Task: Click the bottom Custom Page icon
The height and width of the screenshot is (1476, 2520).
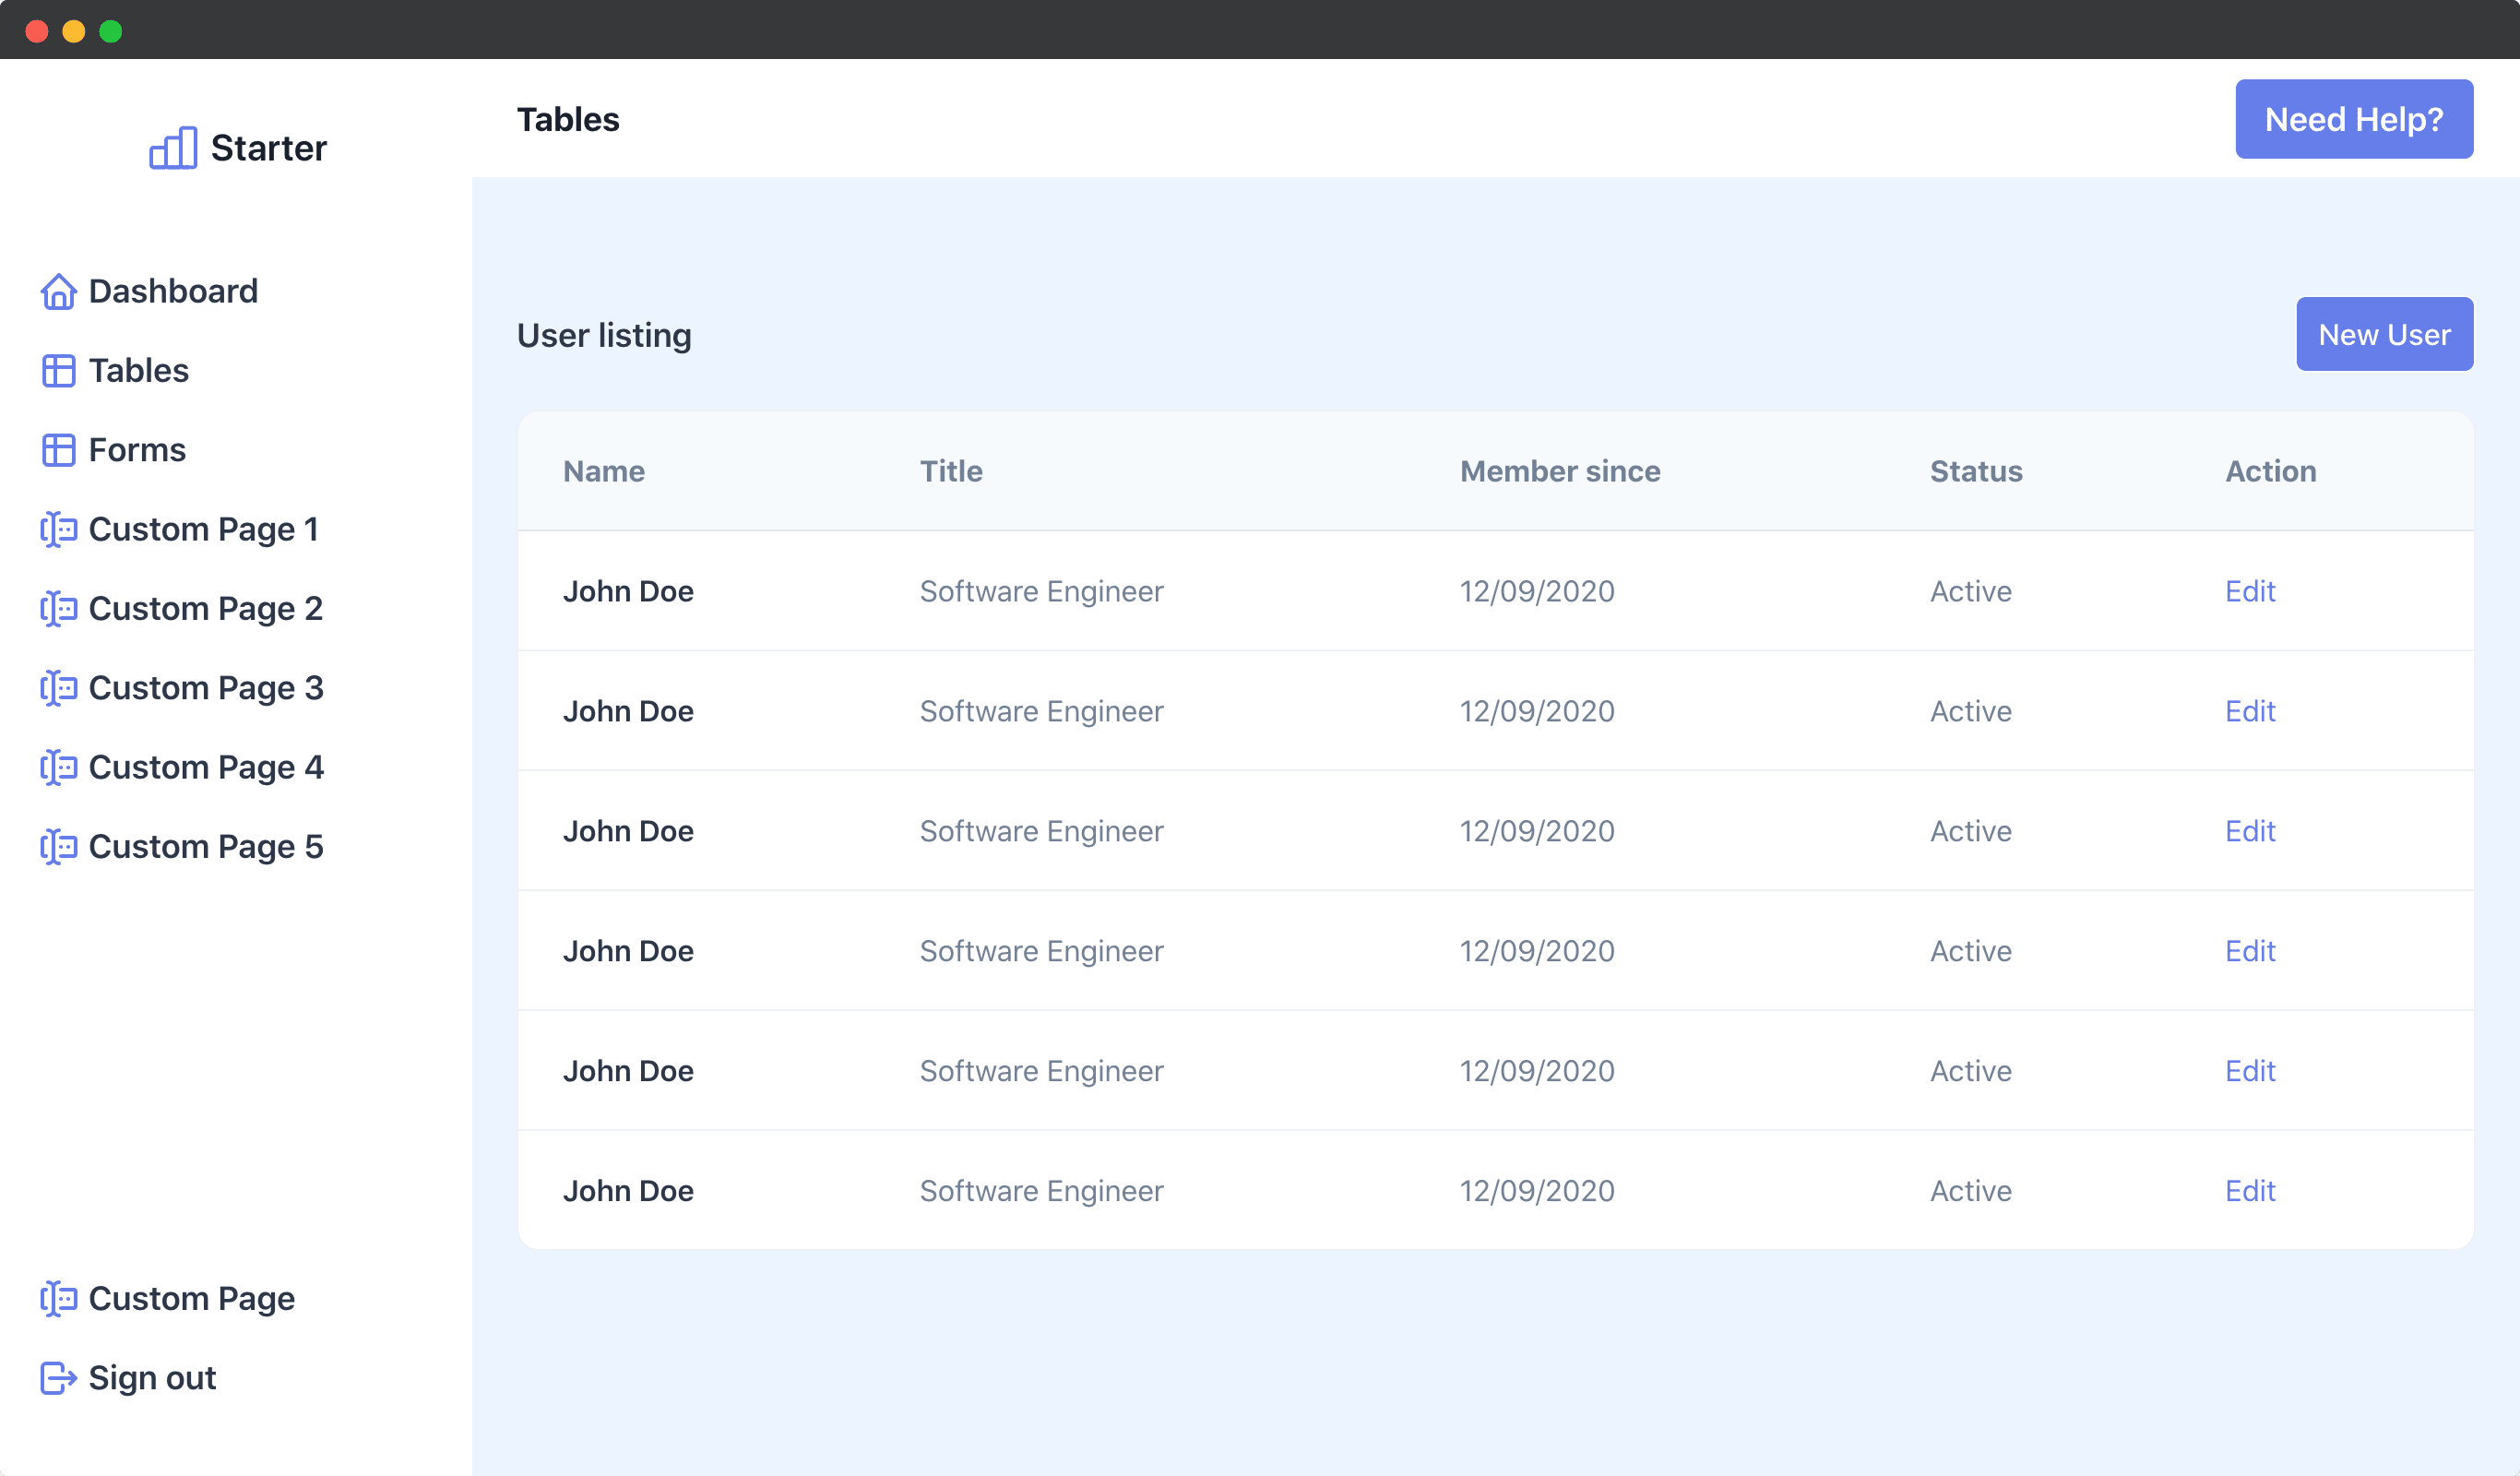Action: [59, 1298]
